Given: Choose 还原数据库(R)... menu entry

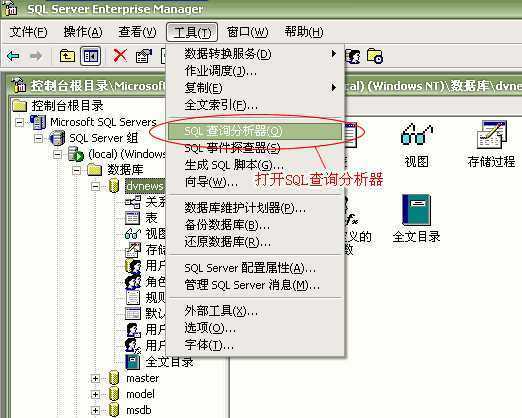Looking at the screenshot, I should 256,242.
